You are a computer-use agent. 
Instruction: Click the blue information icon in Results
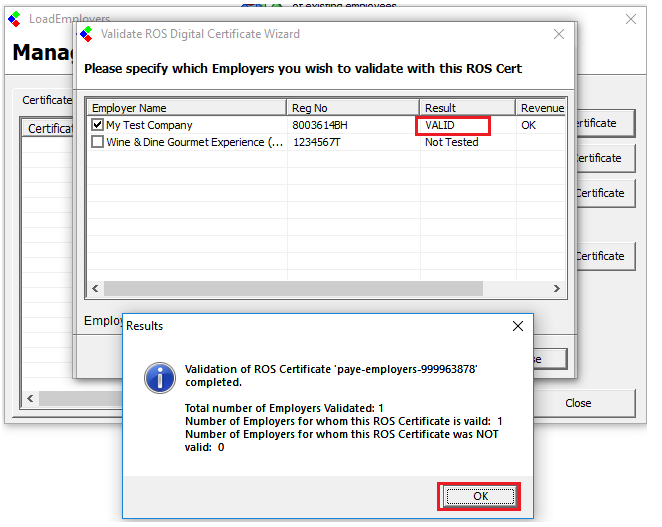pyautogui.click(x=159, y=377)
